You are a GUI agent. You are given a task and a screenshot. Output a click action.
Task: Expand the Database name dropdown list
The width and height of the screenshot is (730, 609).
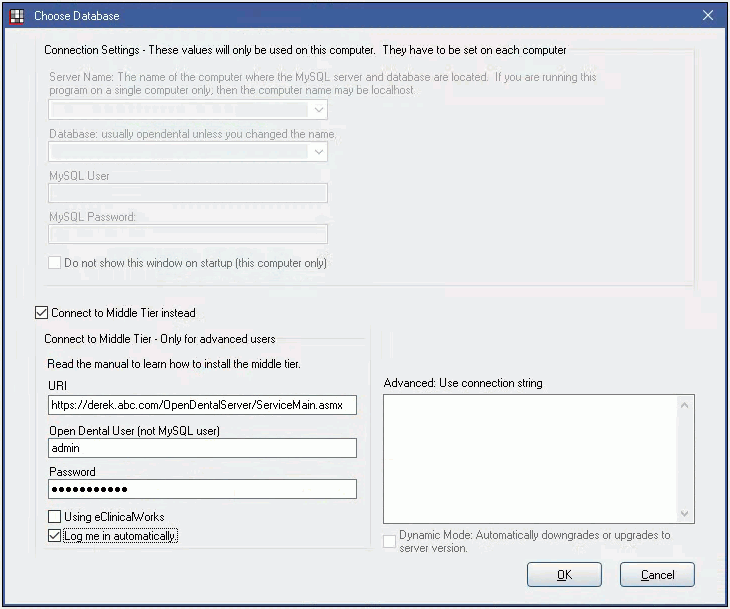[318, 152]
